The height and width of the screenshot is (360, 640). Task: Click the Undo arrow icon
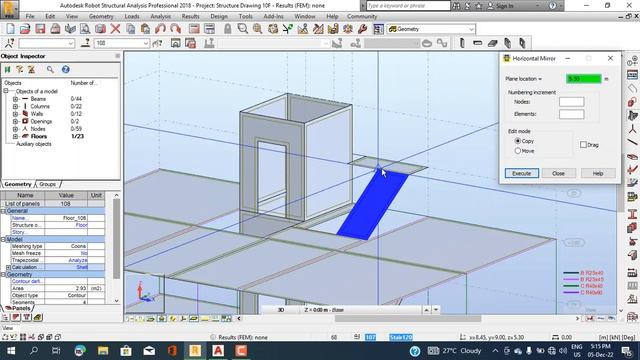pos(160,29)
